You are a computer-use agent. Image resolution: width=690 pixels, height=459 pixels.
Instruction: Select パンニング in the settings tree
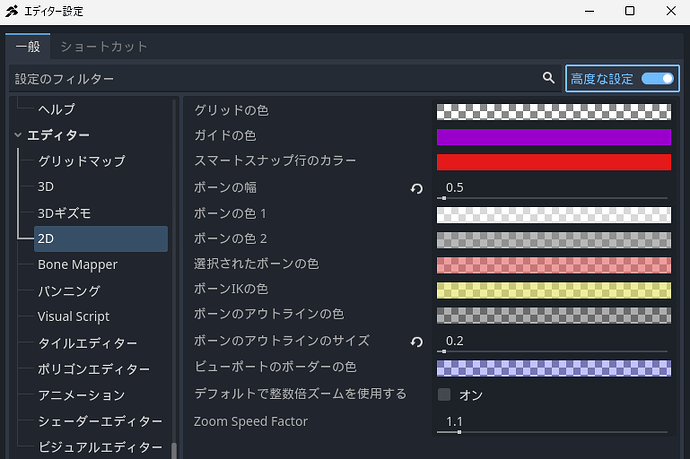pyautogui.click(x=69, y=291)
